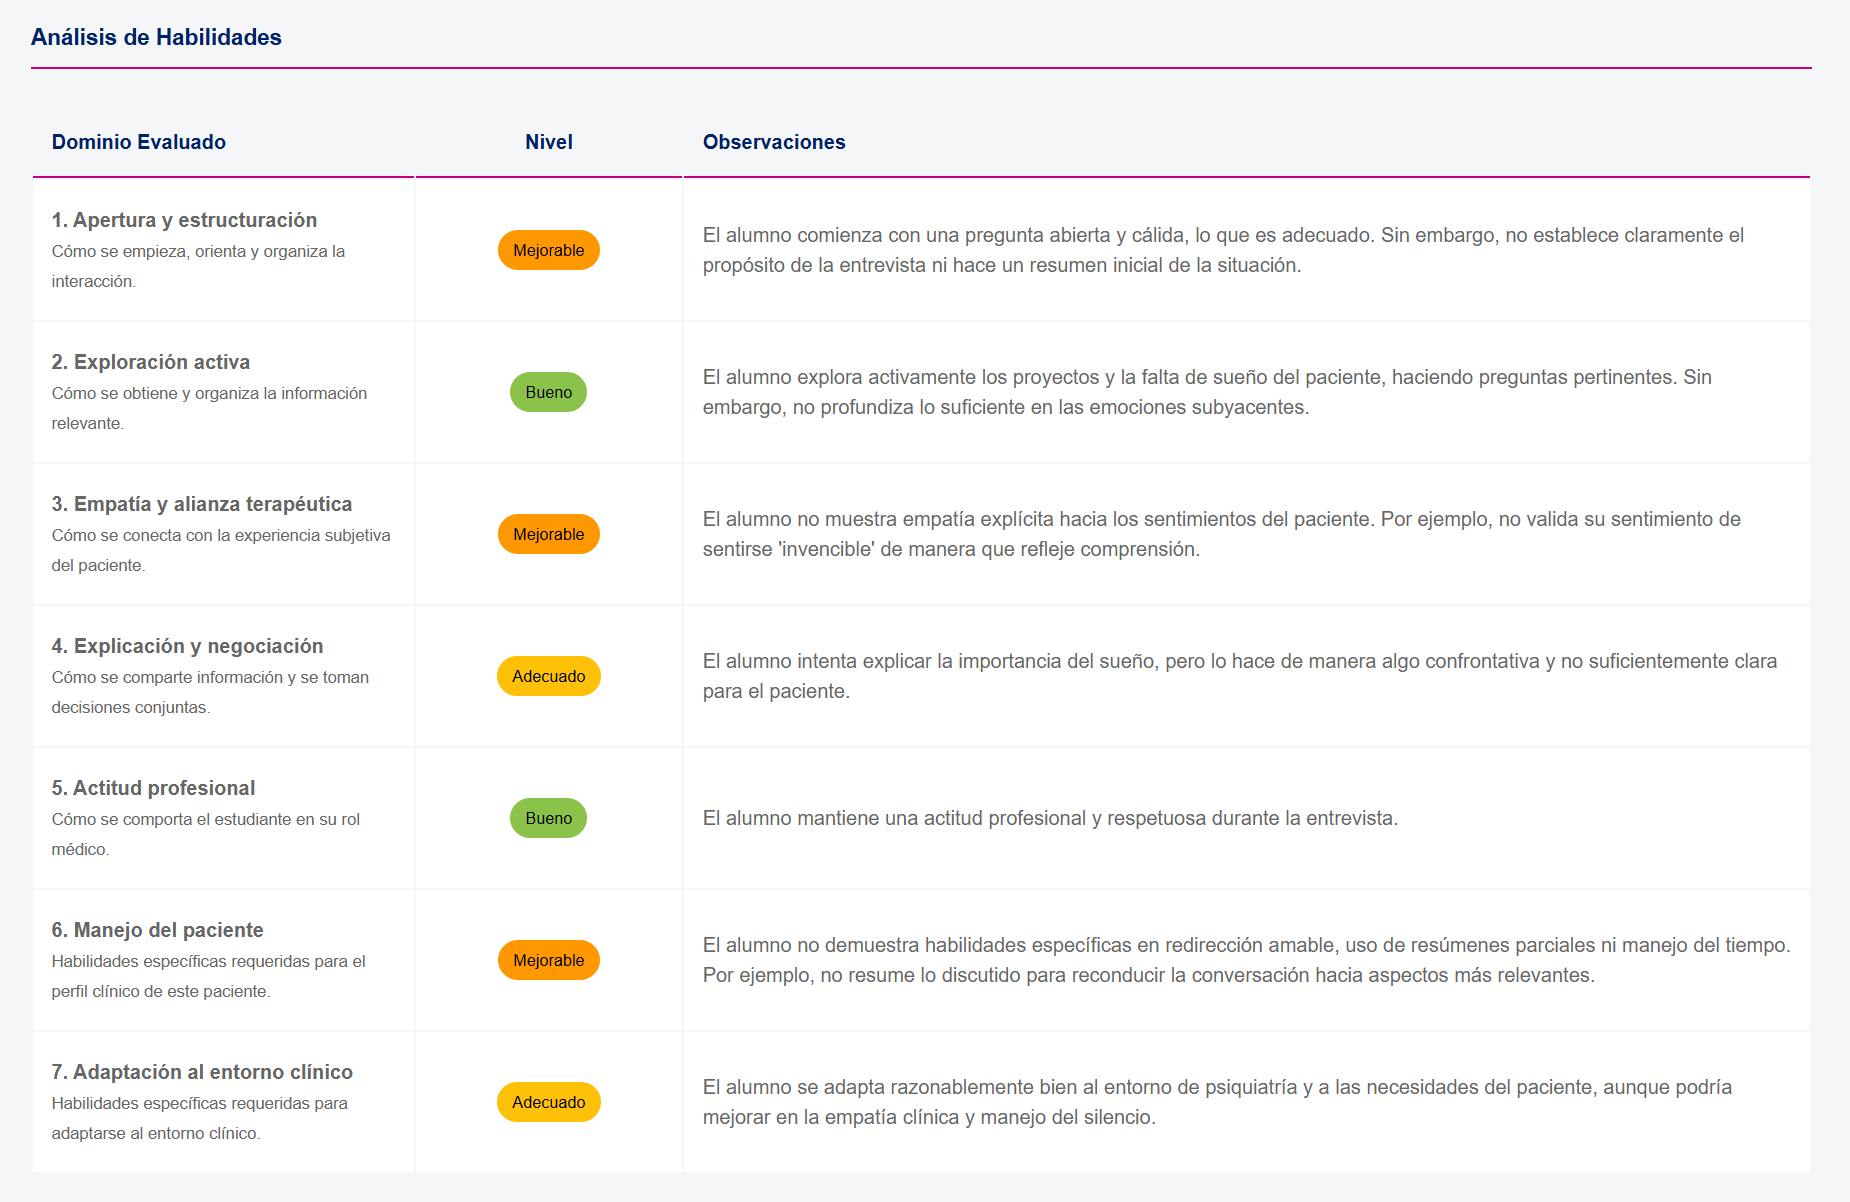Viewport: 1850px width, 1202px height.
Task: Click Adecuado badge for Explicación y negociación
Action: tap(549, 676)
